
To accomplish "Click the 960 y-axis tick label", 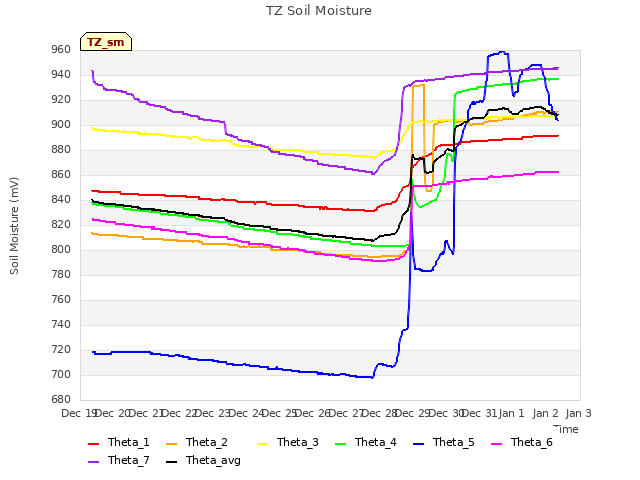I will pos(61,49).
